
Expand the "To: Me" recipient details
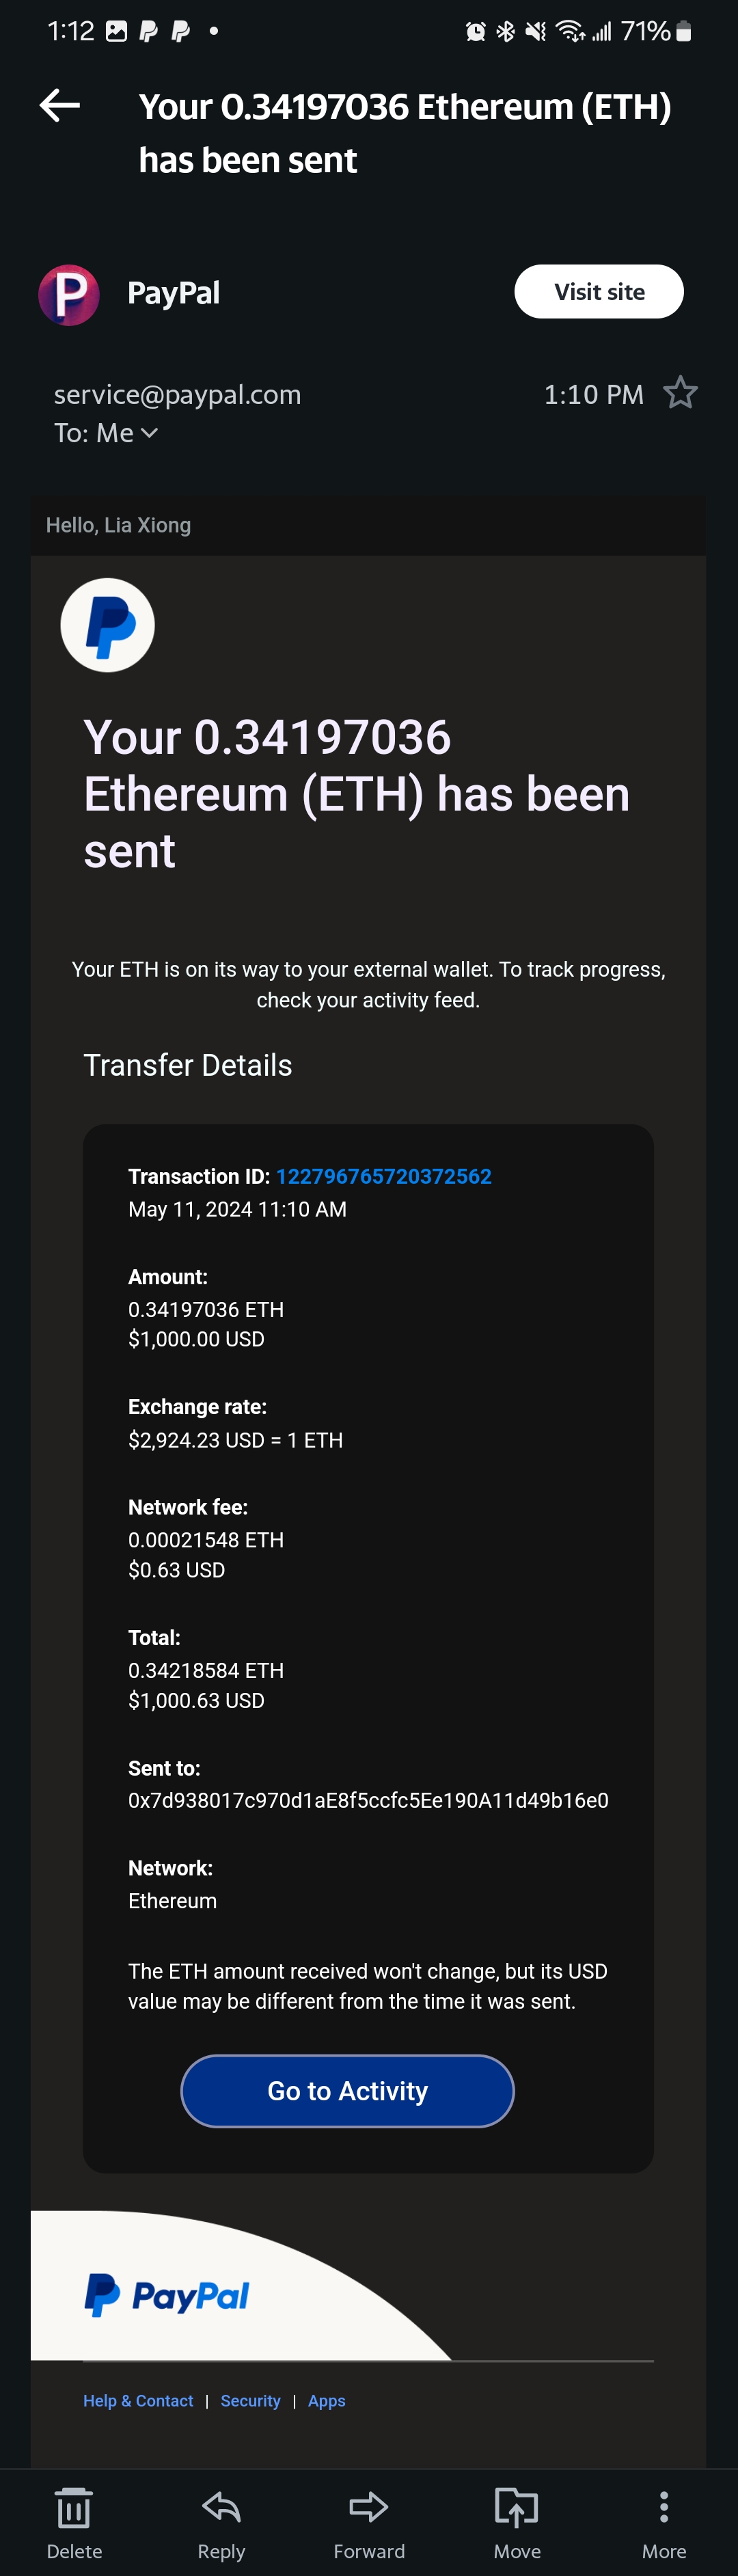tap(106, 433)
